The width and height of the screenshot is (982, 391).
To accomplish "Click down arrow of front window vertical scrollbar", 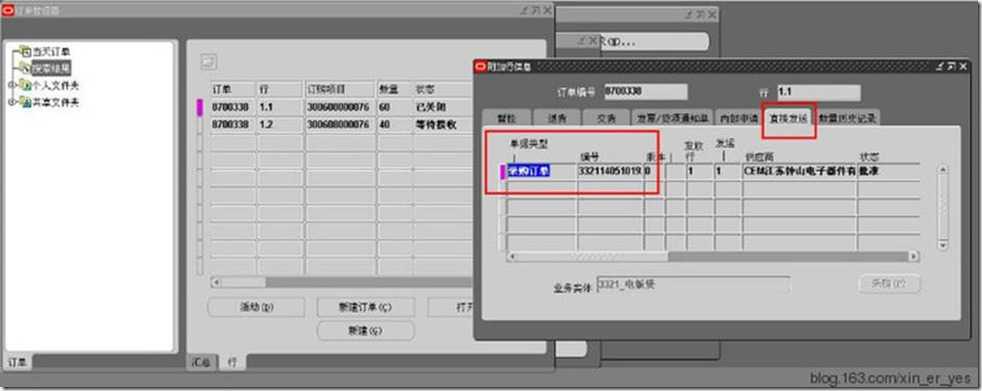I will pos(943,246).
